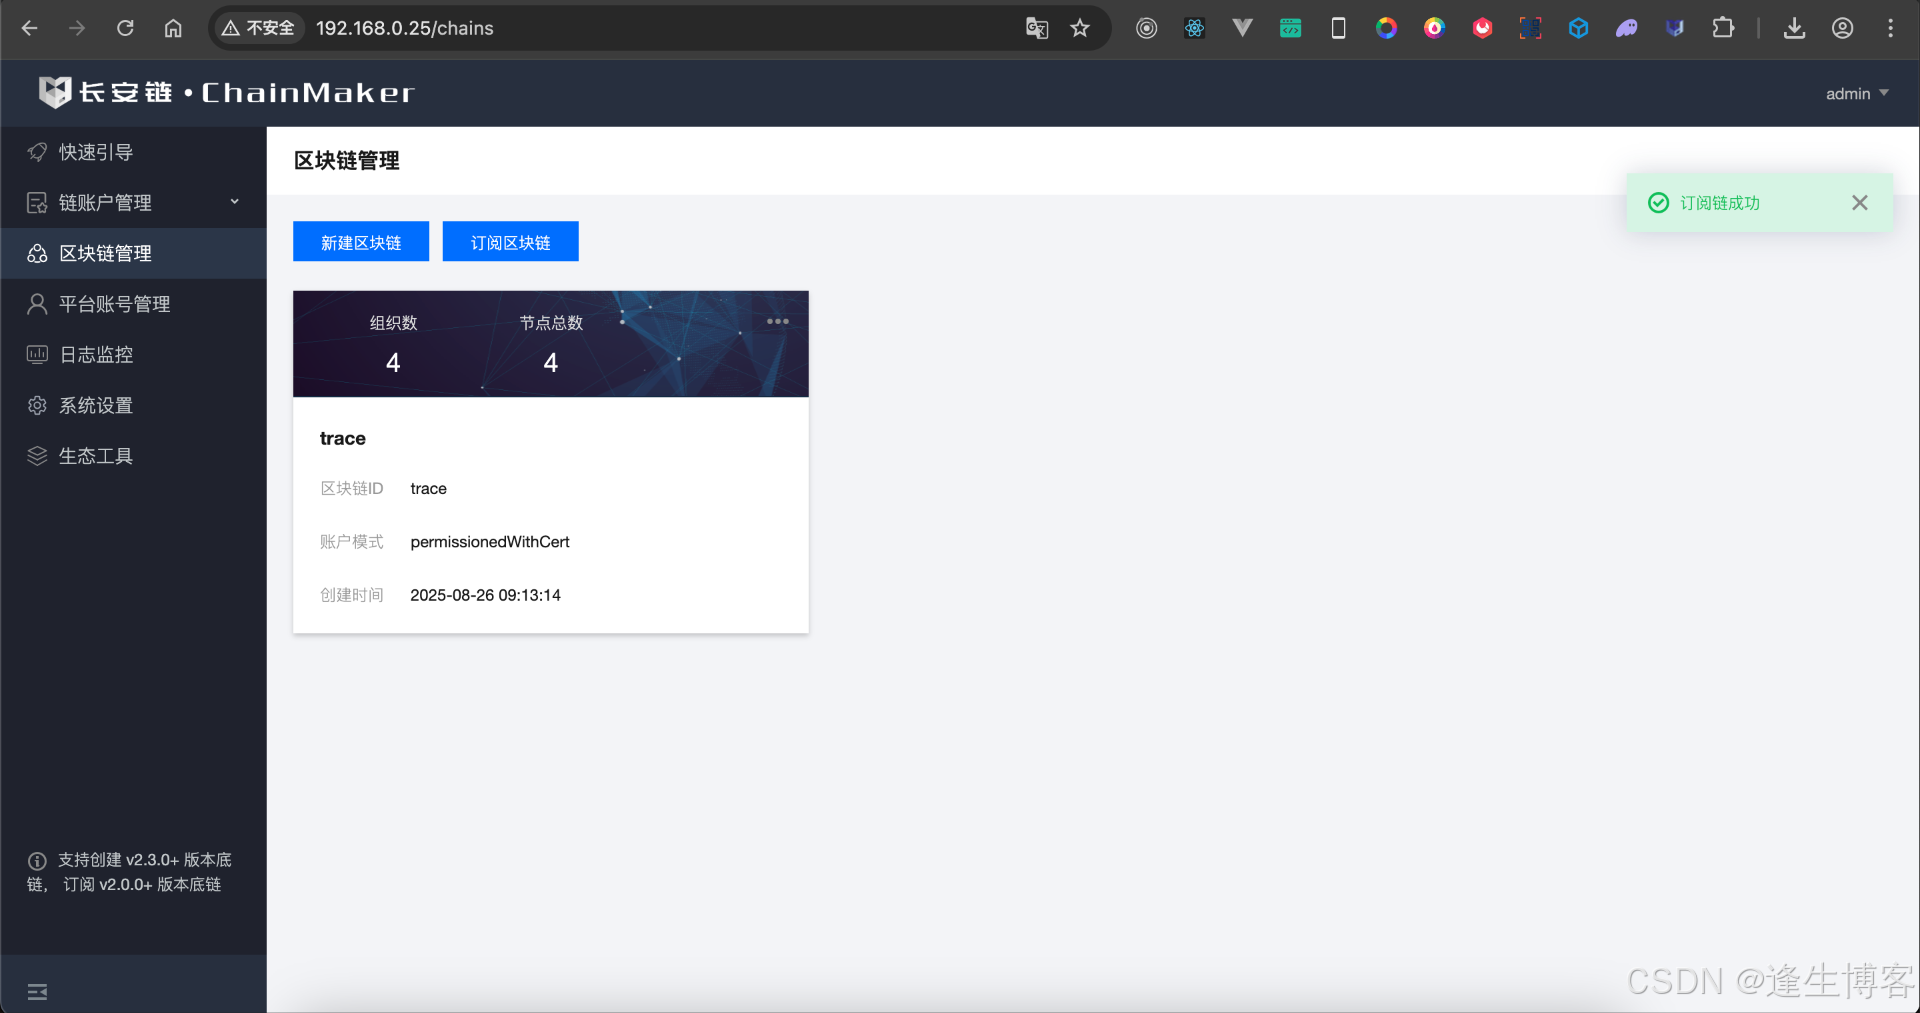Image resolution: width=1920 pixels, height=1013 pixels.
Task: Open the Vue devtools extension icon
Action: (x=1243, y=28)
